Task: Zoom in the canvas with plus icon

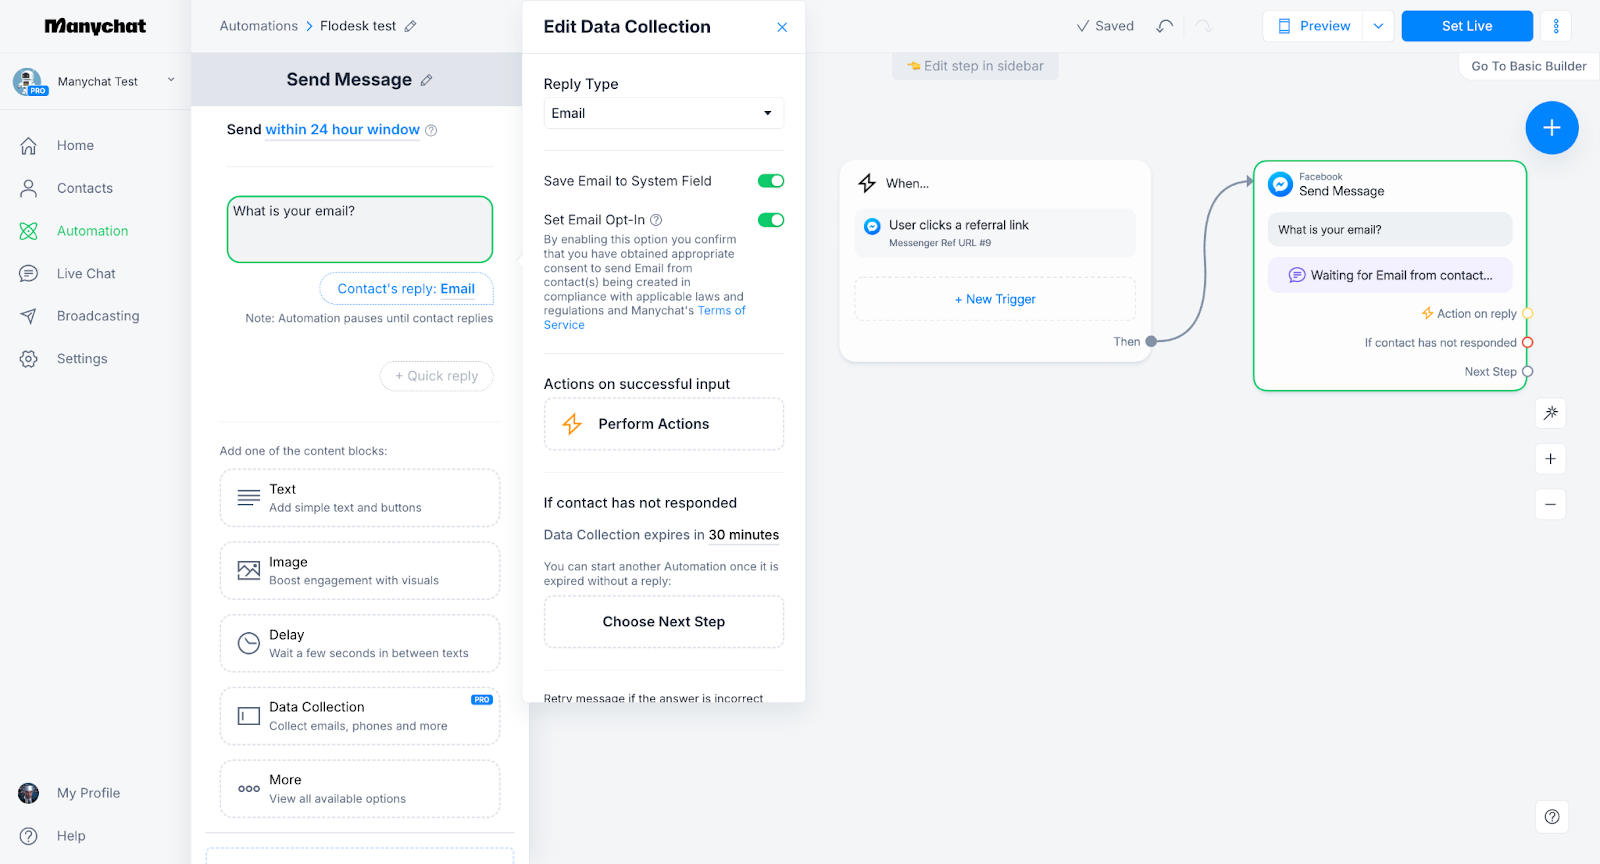Action: coord(1550,459)
